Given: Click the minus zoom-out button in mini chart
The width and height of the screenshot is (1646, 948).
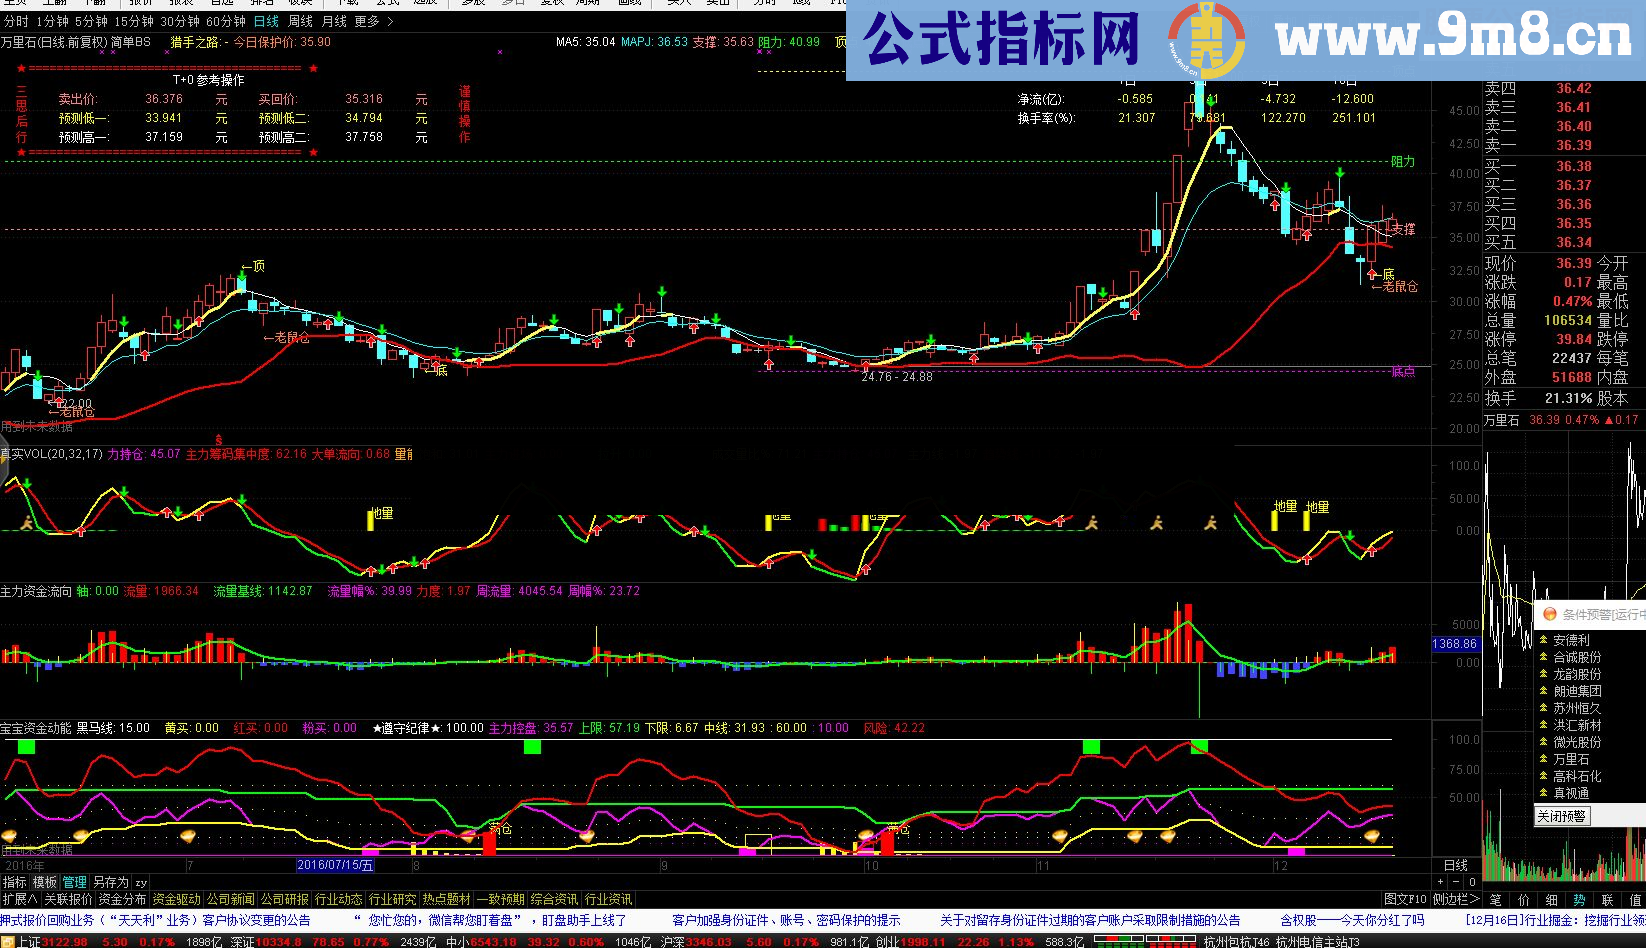Looking at the screenshot, I should pos(1456,882).
